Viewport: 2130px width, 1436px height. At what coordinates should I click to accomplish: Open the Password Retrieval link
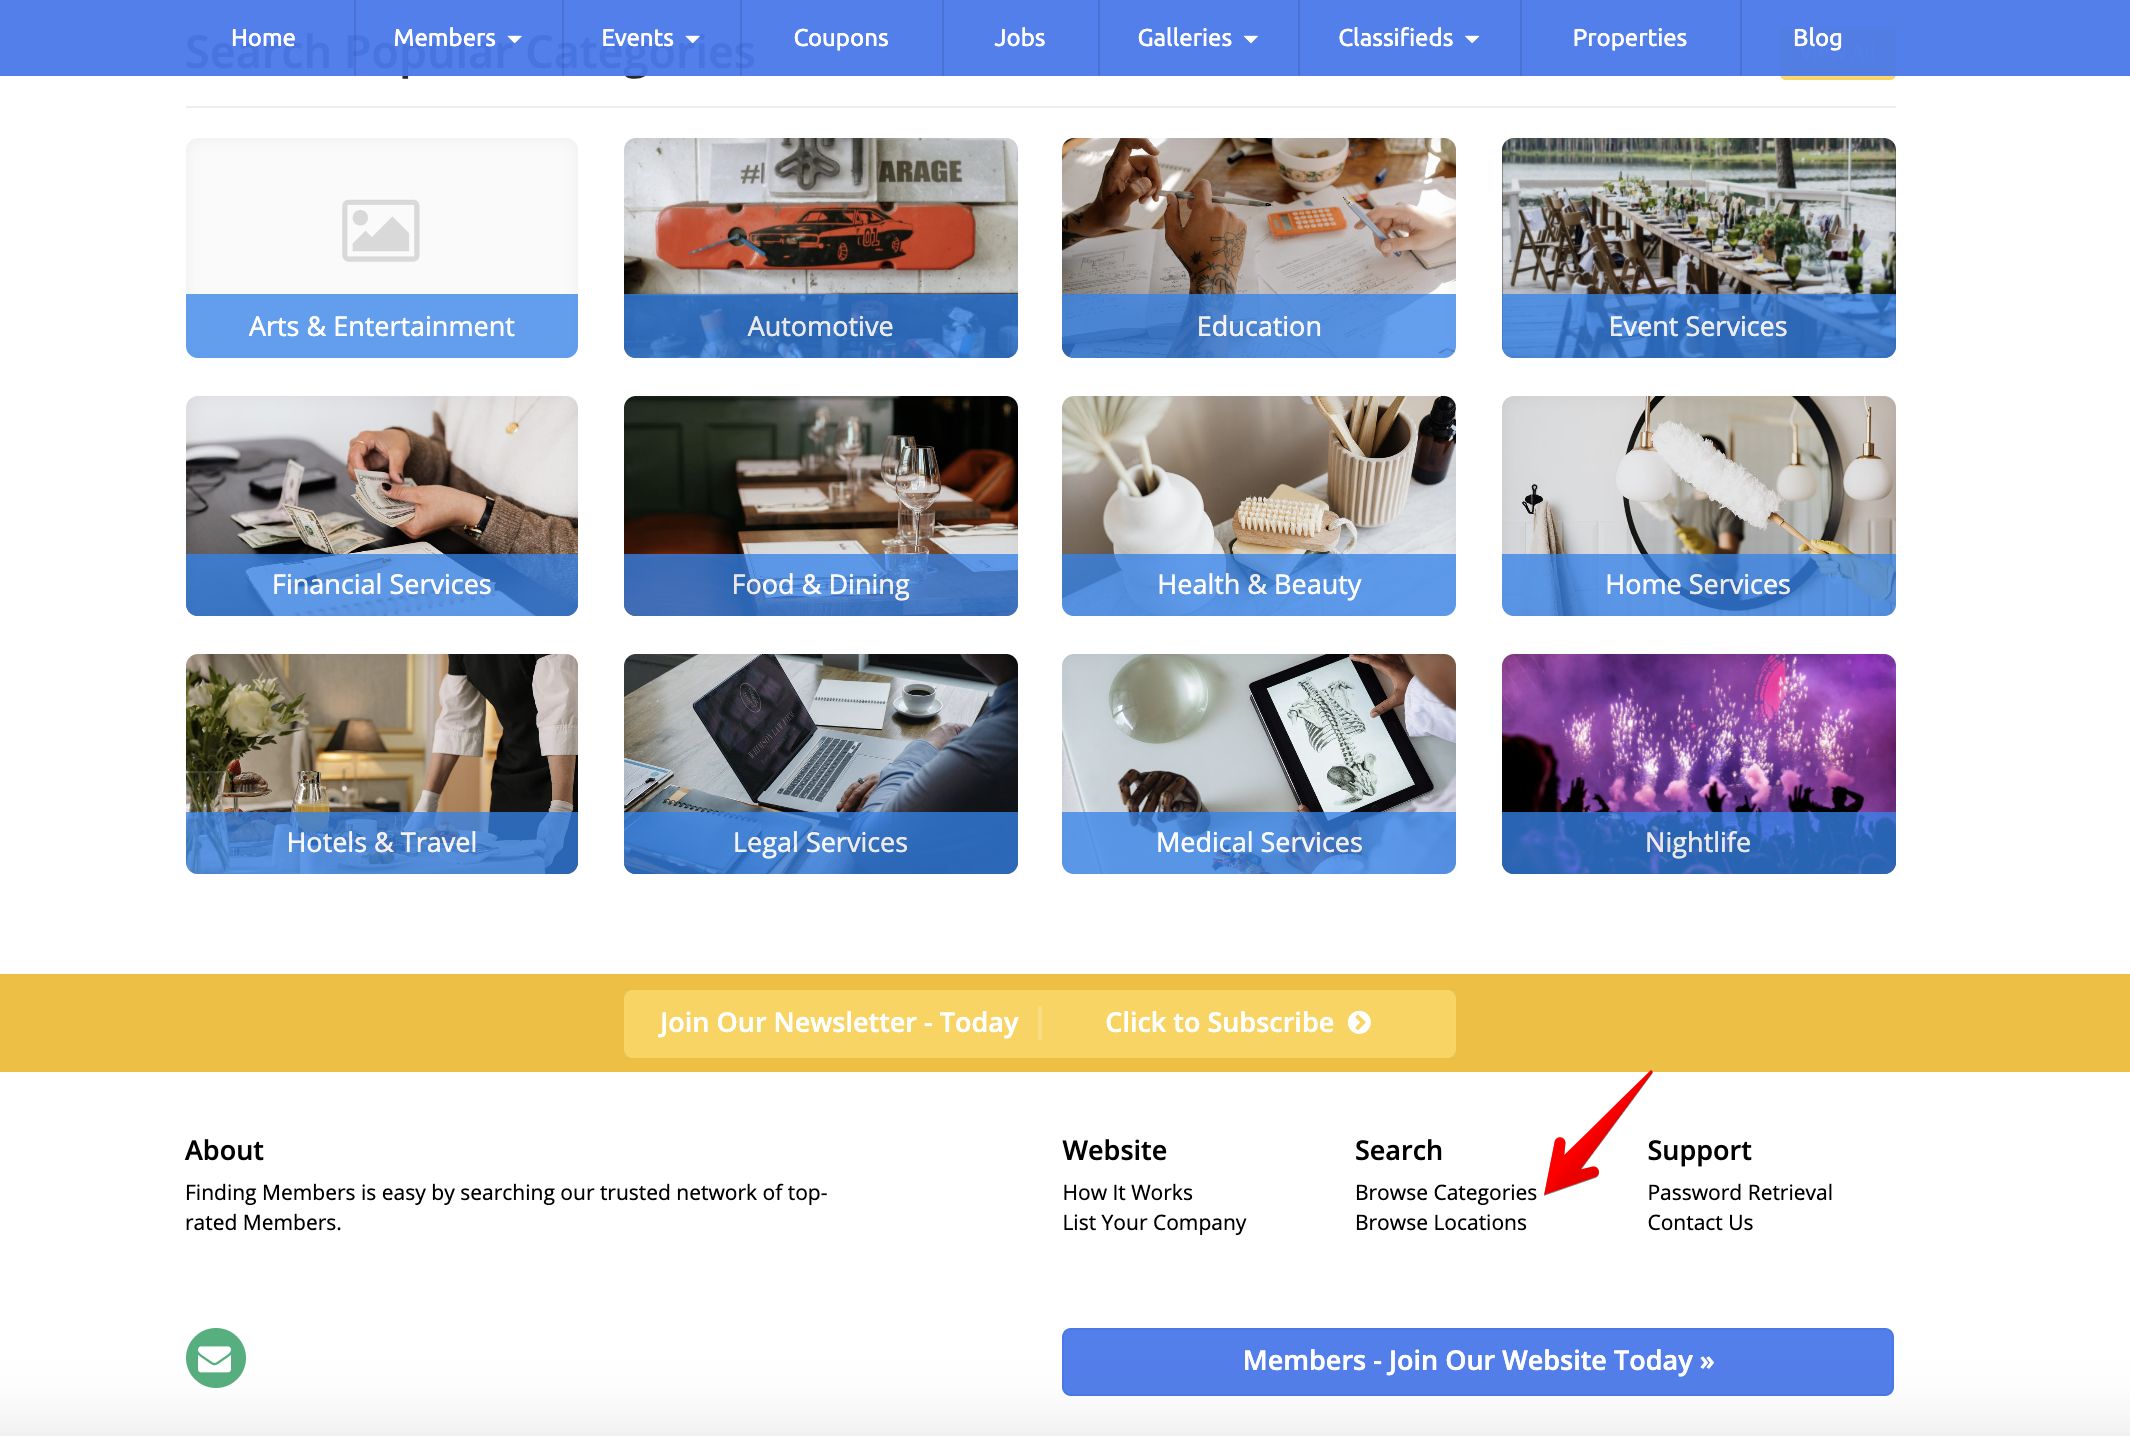(1740, 1192)
